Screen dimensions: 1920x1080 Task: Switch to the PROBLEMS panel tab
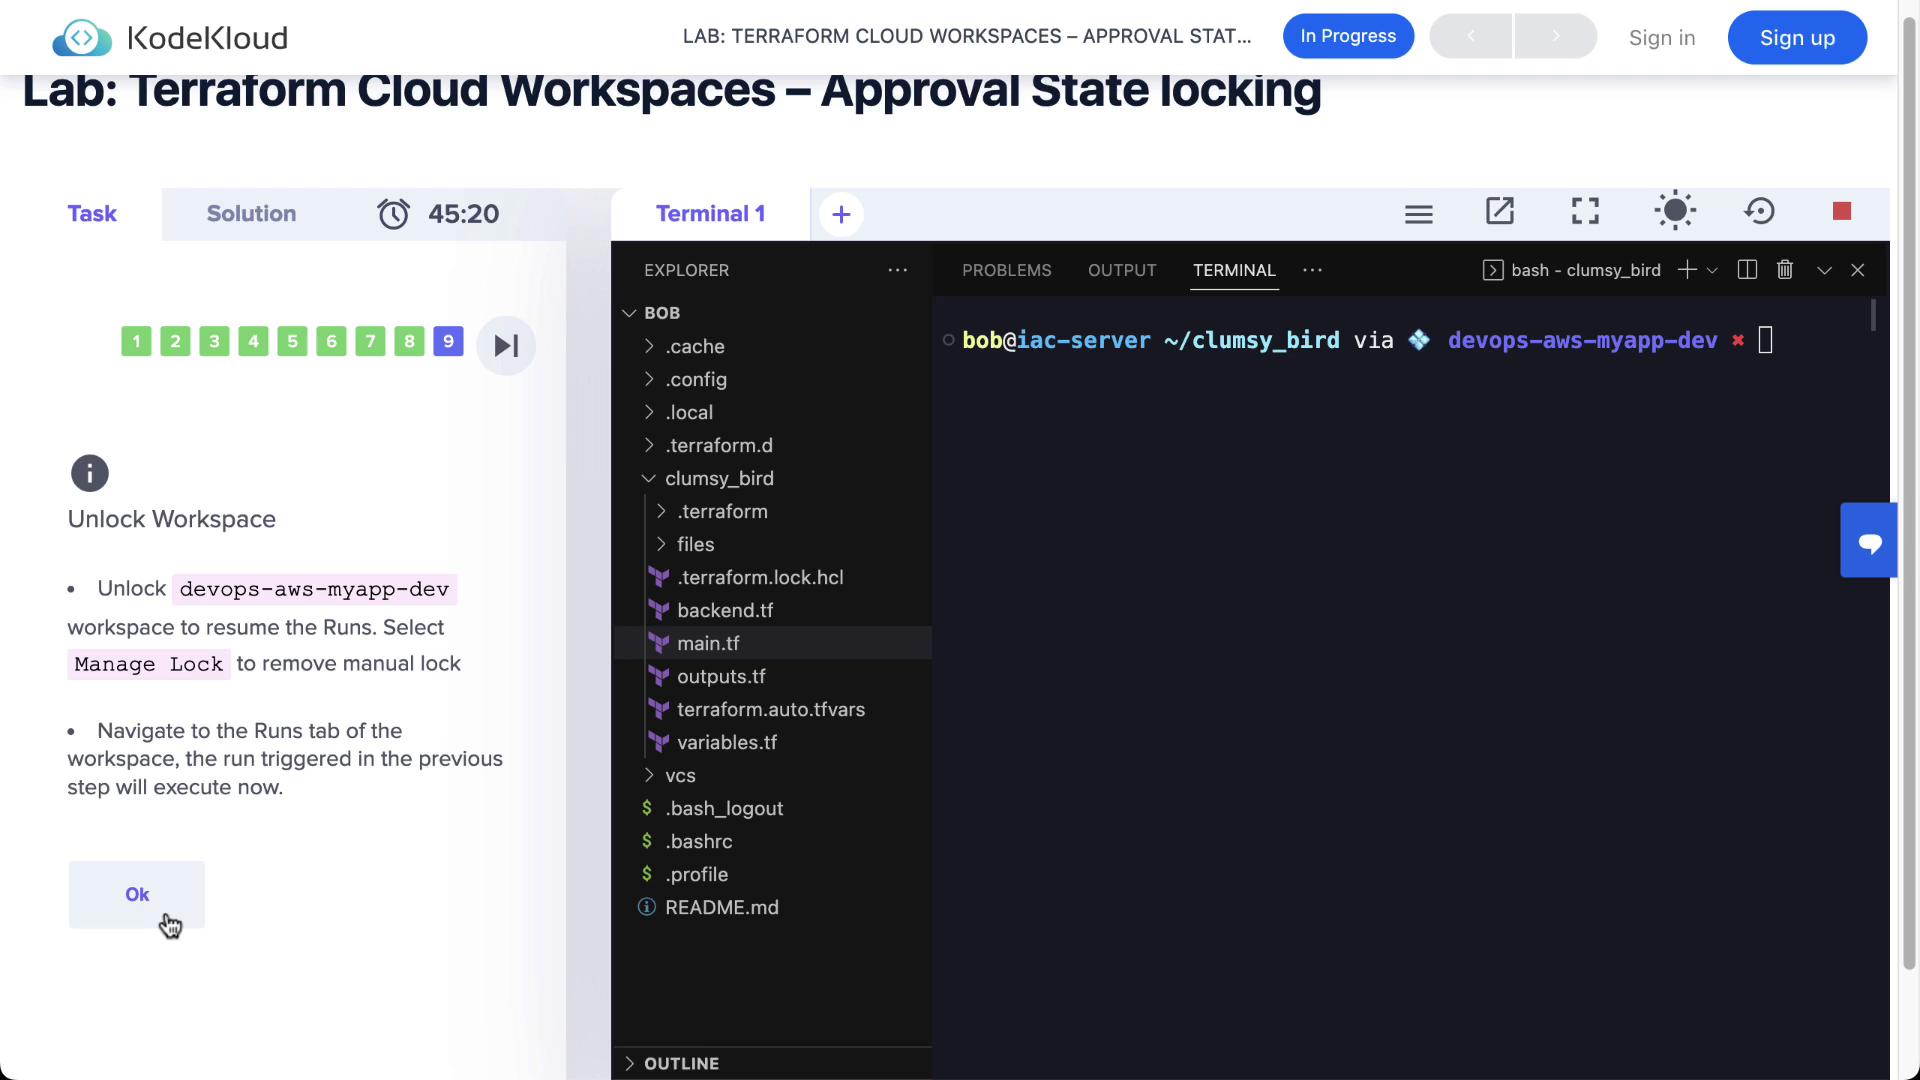(1006, 270)
